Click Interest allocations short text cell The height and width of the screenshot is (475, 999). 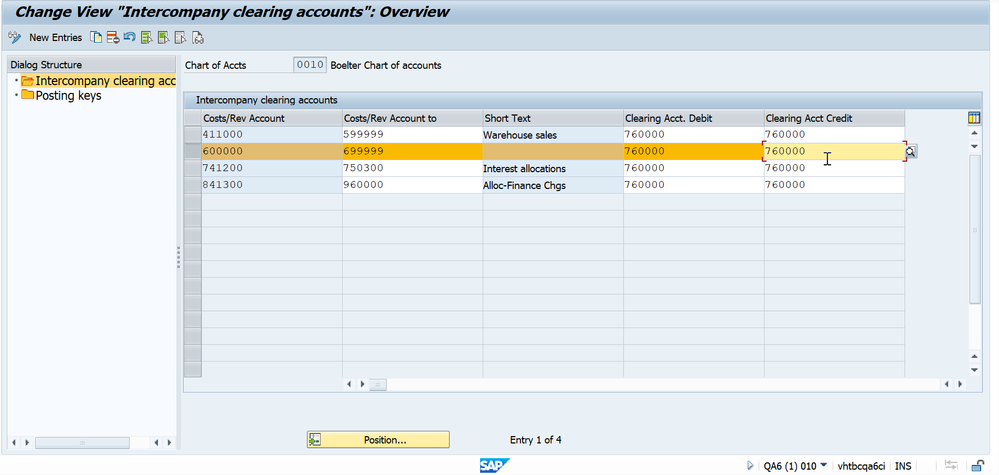tap(553, 168)
